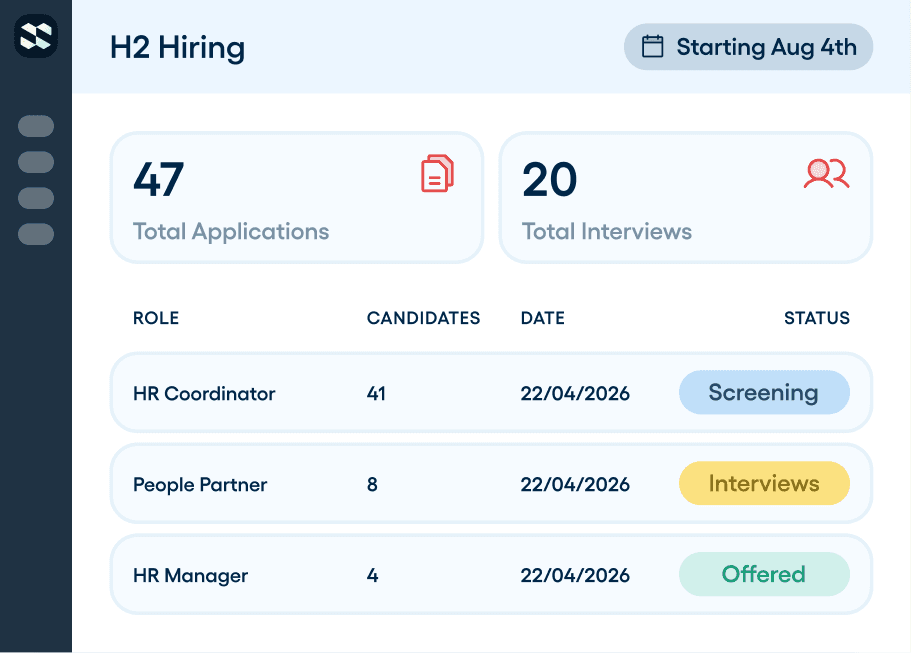This screenshot has height=653, width=911.
Task: Open the HR Coordinator role row
Action: [491, 393]
